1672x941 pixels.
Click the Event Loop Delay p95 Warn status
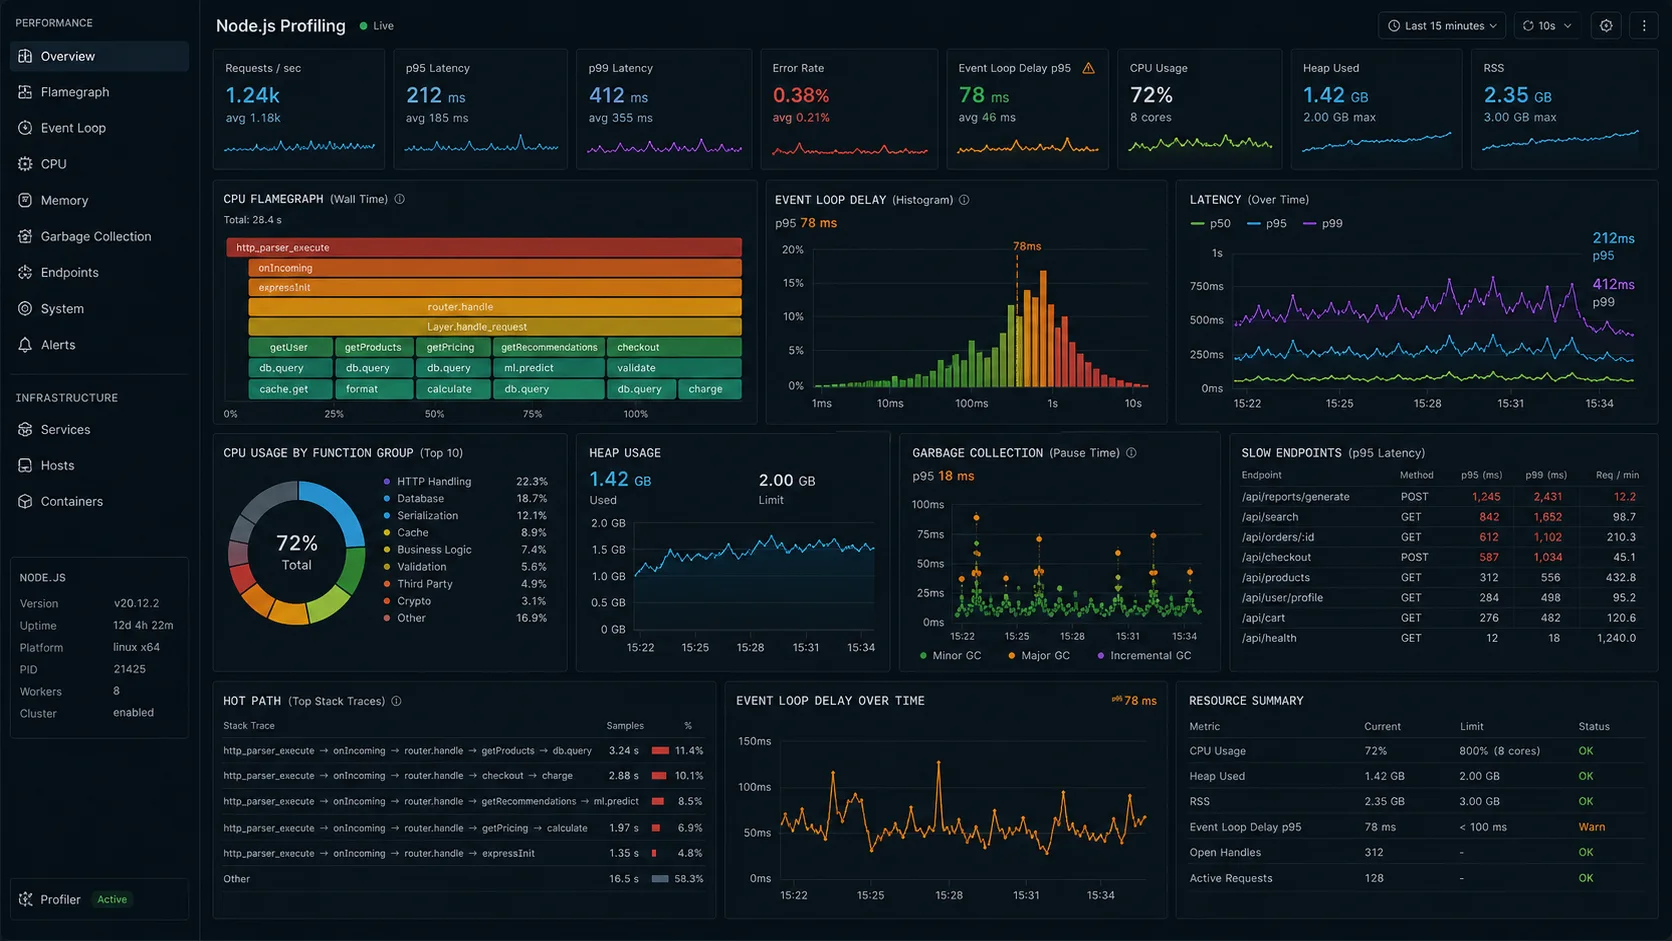1591,827
